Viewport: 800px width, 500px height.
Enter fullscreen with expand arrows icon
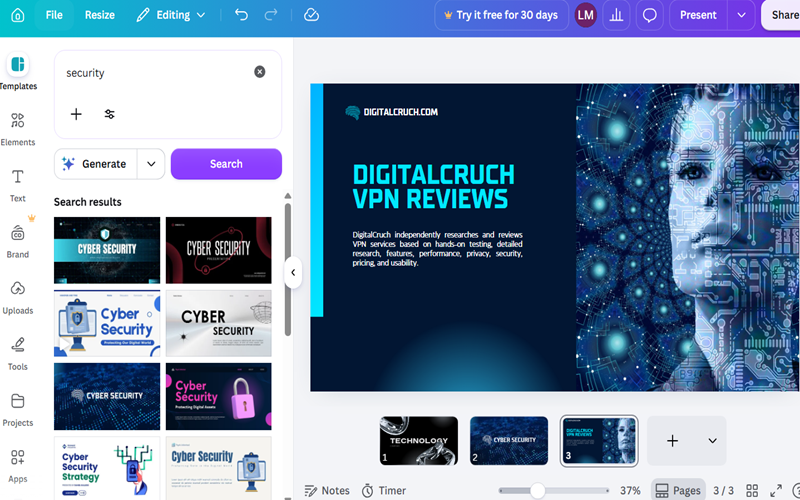click(x=776, y=491)
